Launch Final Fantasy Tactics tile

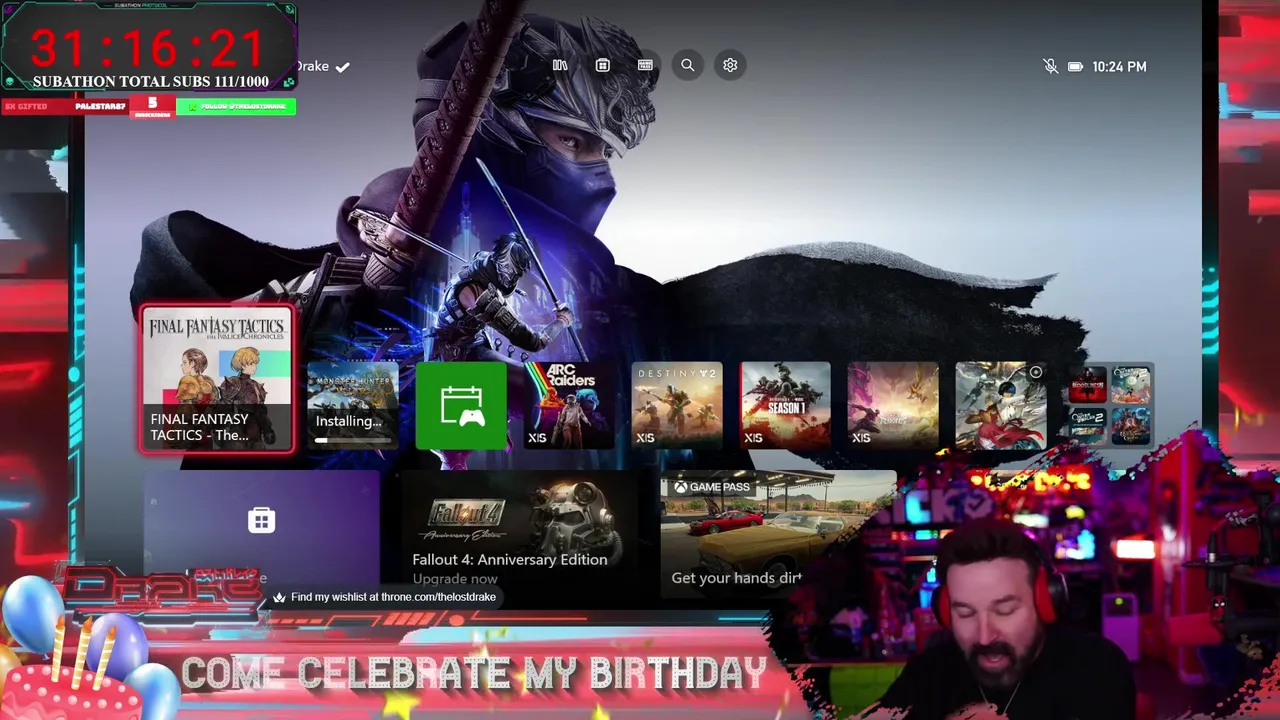point(217,380)
